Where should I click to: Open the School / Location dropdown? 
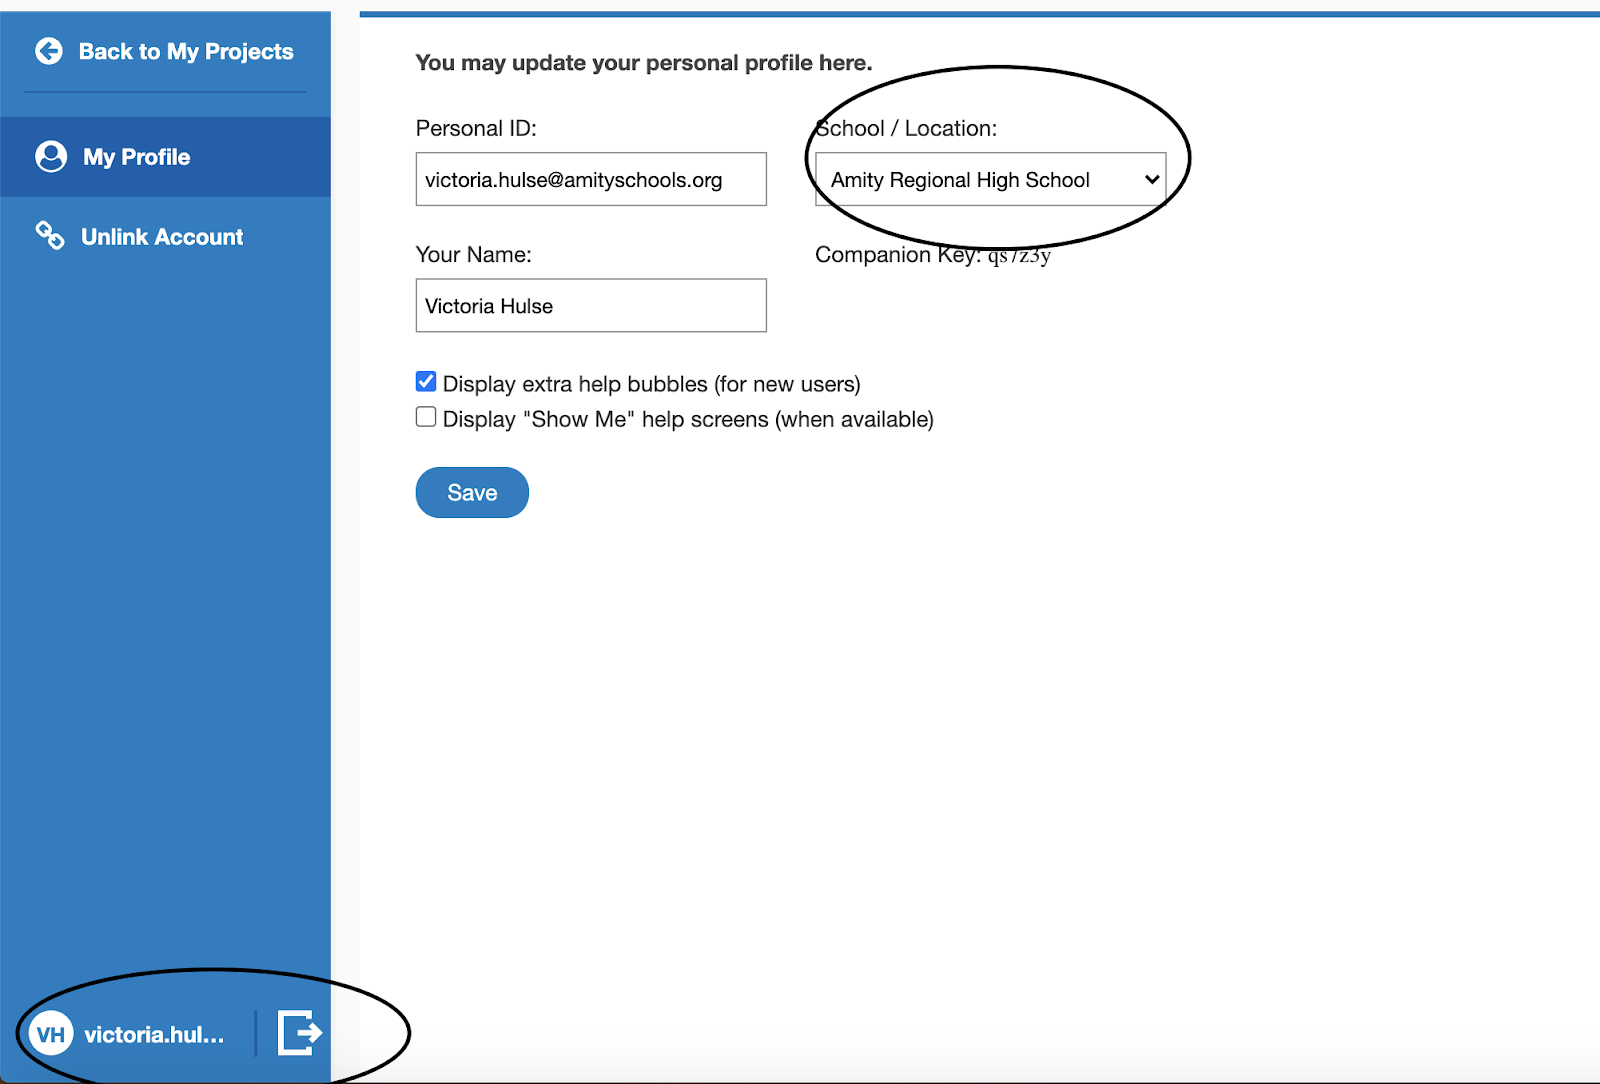pos(991,179)
